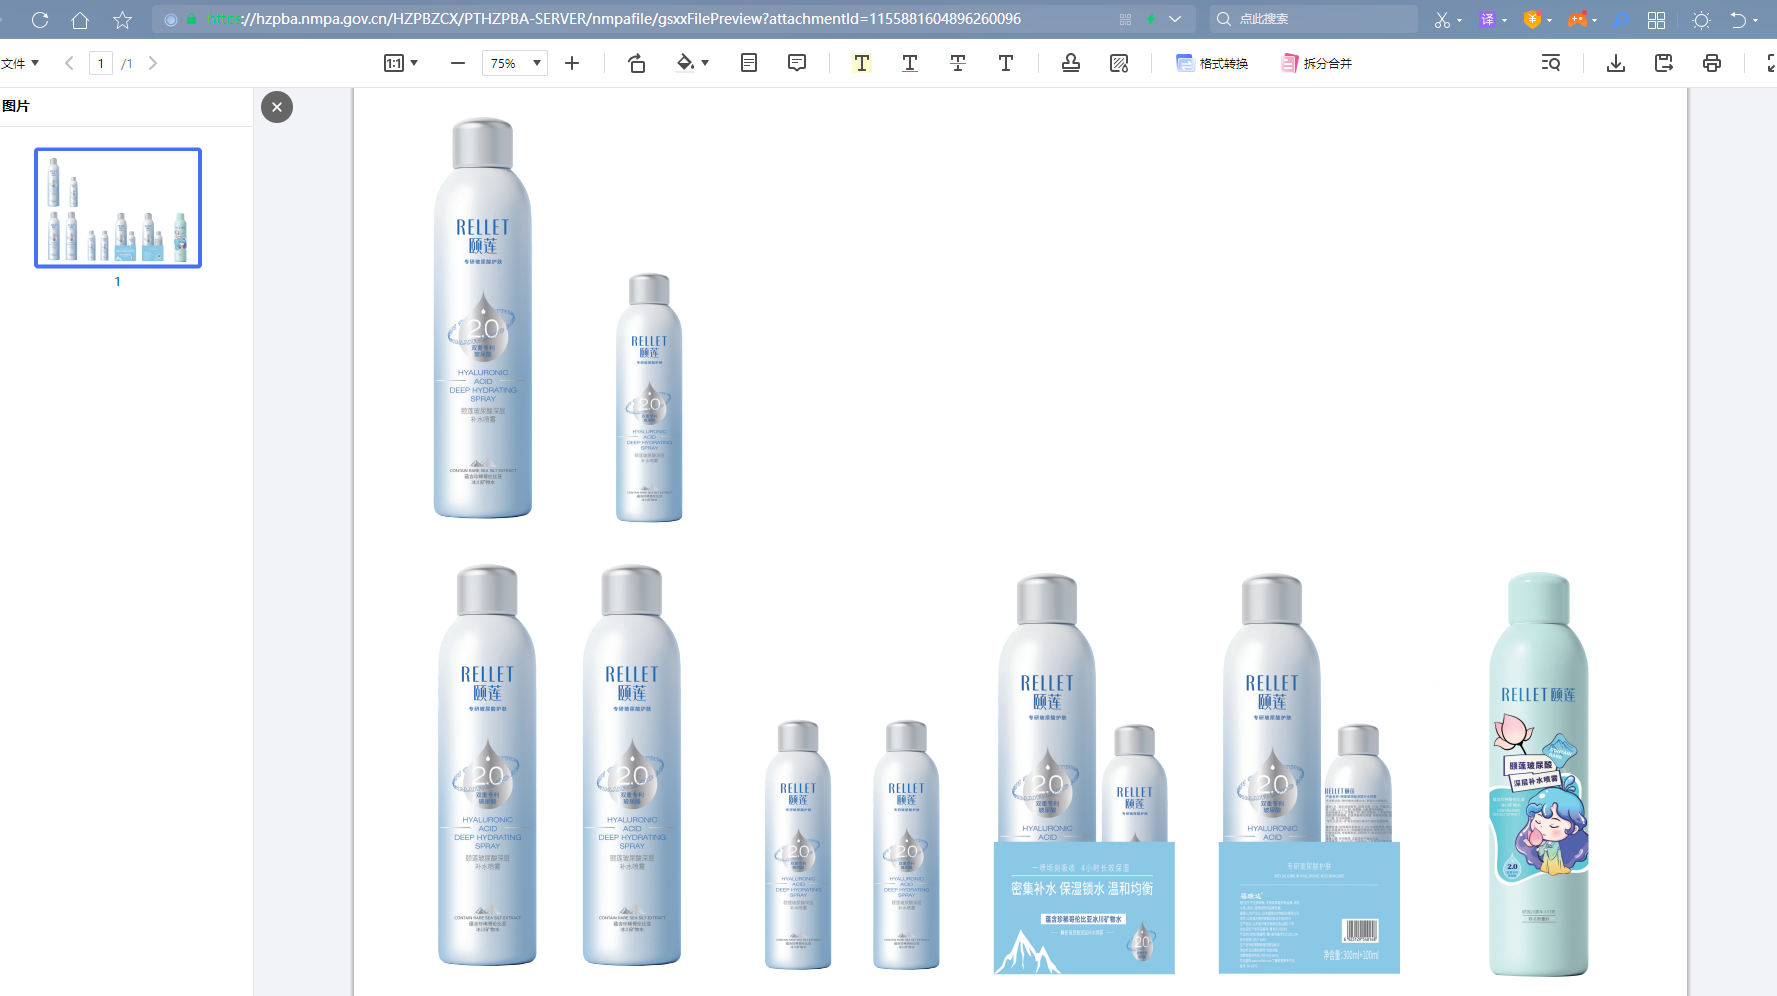This screenshot has height=996, width=1777.
Task: Open the 75% zoom level dropdown
Action: click(x=515, y=63)
